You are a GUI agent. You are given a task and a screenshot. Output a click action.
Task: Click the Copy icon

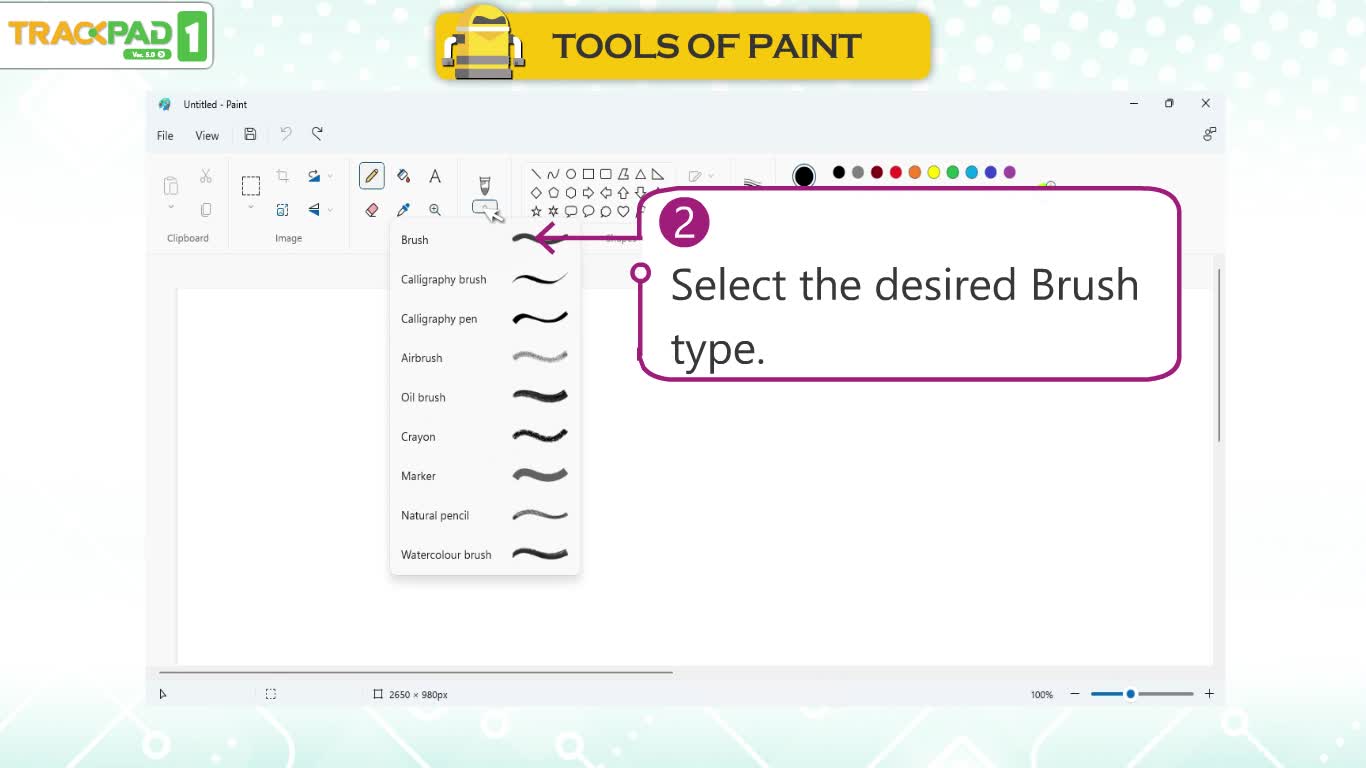[x=206, y=210]
